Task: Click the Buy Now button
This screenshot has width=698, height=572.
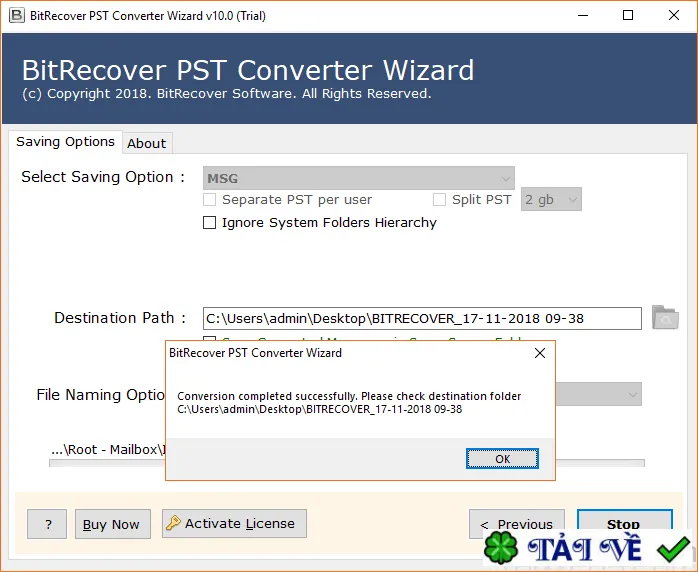Action: [x=113, y=524]
